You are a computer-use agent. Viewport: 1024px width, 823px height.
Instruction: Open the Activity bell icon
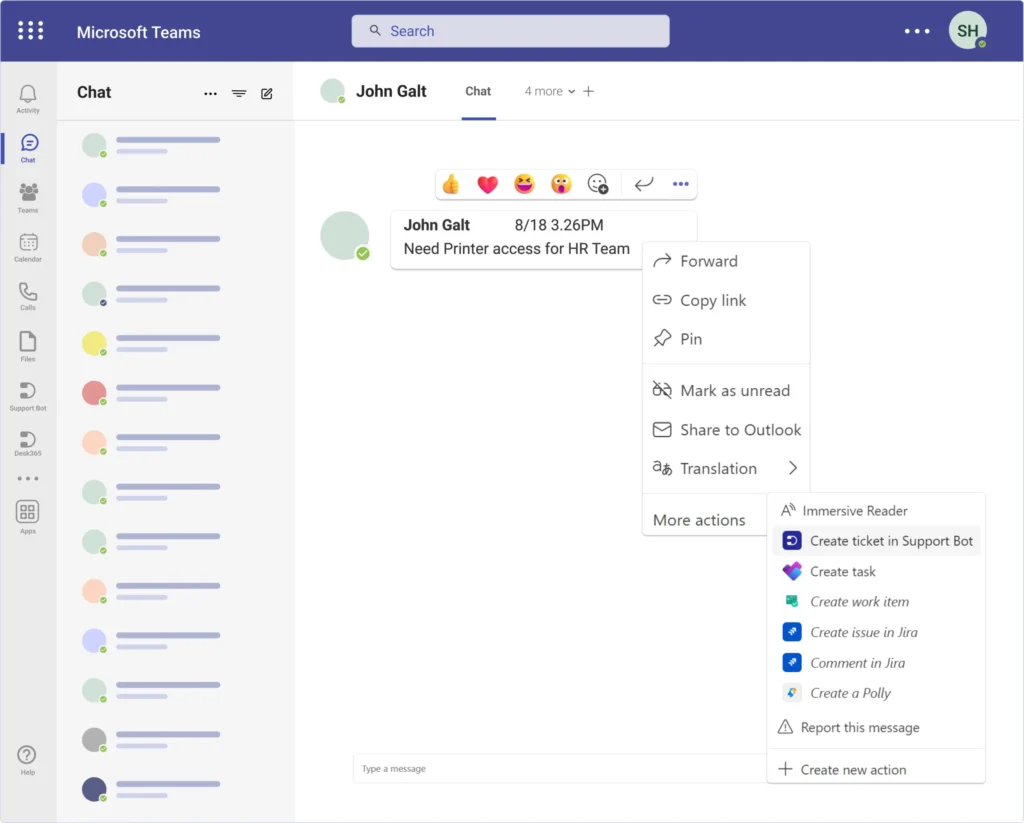coord(28,96)
